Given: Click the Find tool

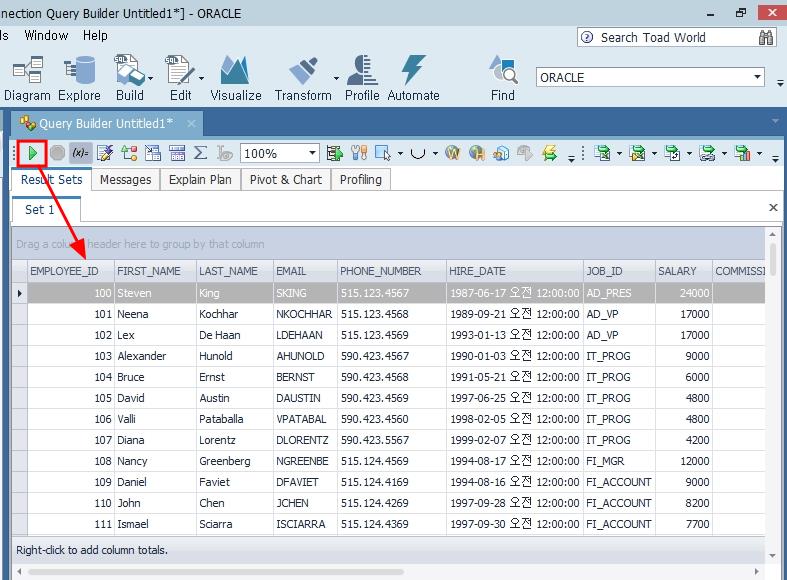Looking at the screenshot, I should point(503,78).
